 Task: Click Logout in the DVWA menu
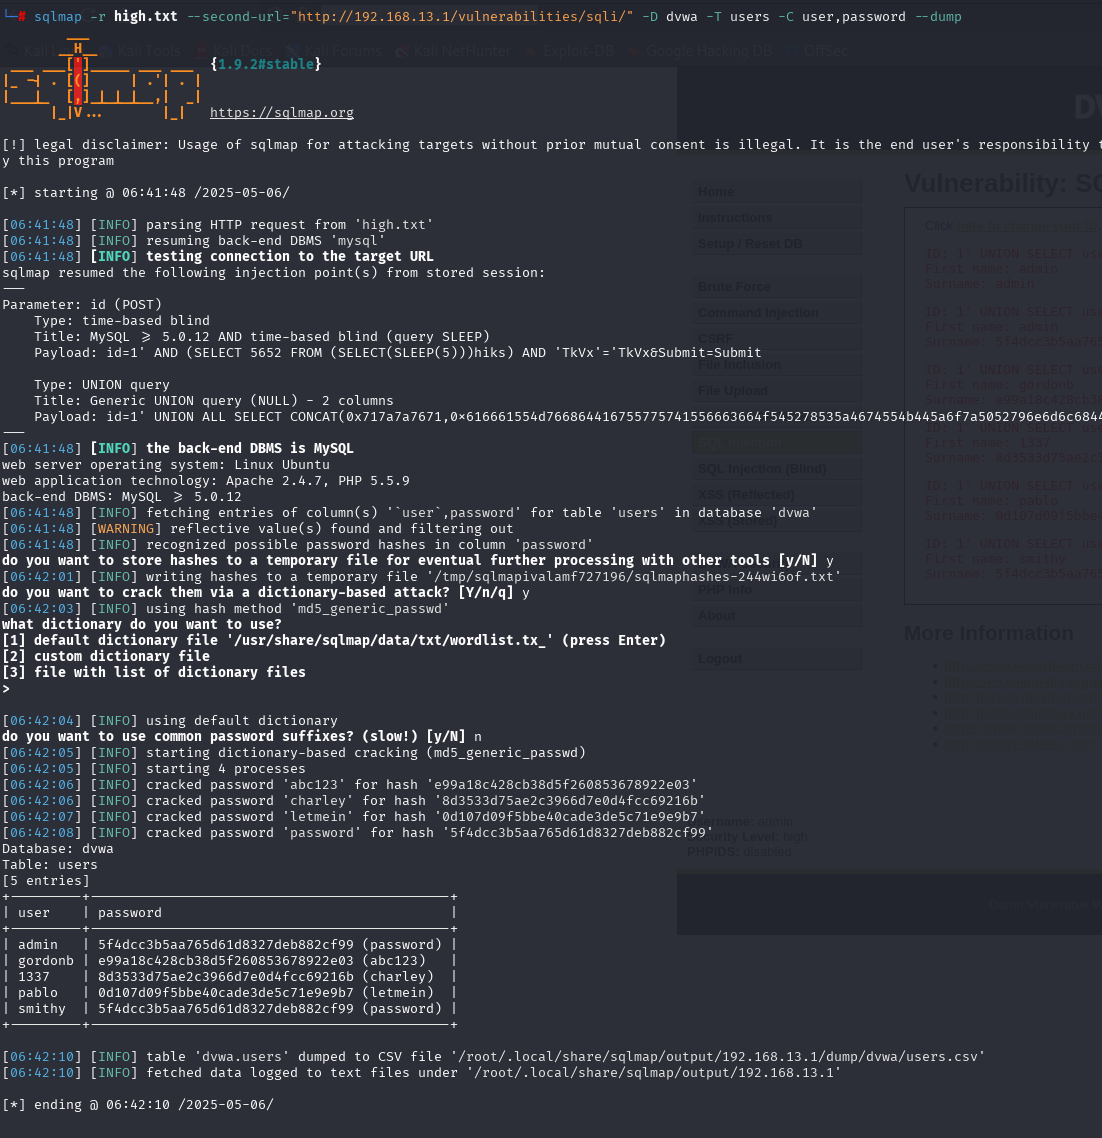[x=777, y=659]
